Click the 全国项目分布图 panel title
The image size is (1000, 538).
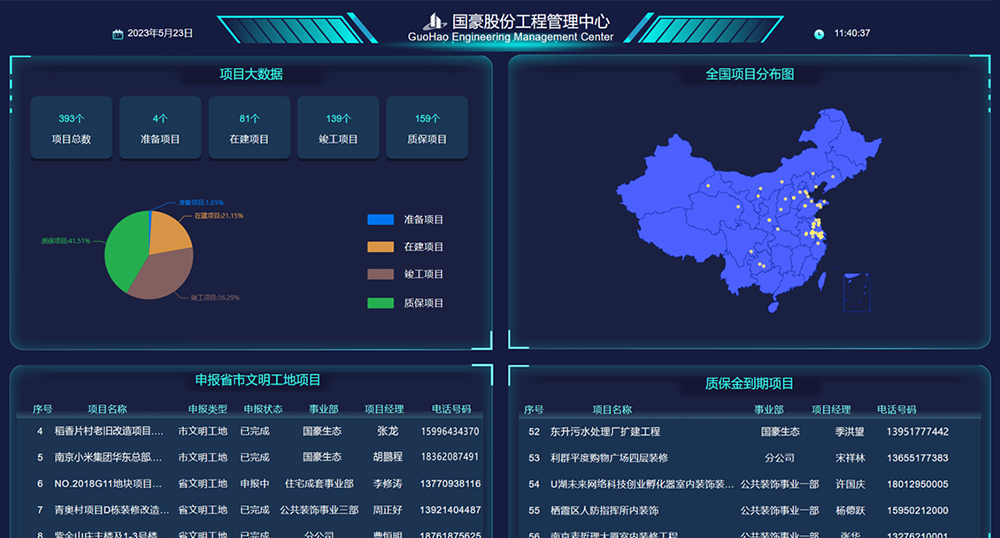tap(750, 74)
